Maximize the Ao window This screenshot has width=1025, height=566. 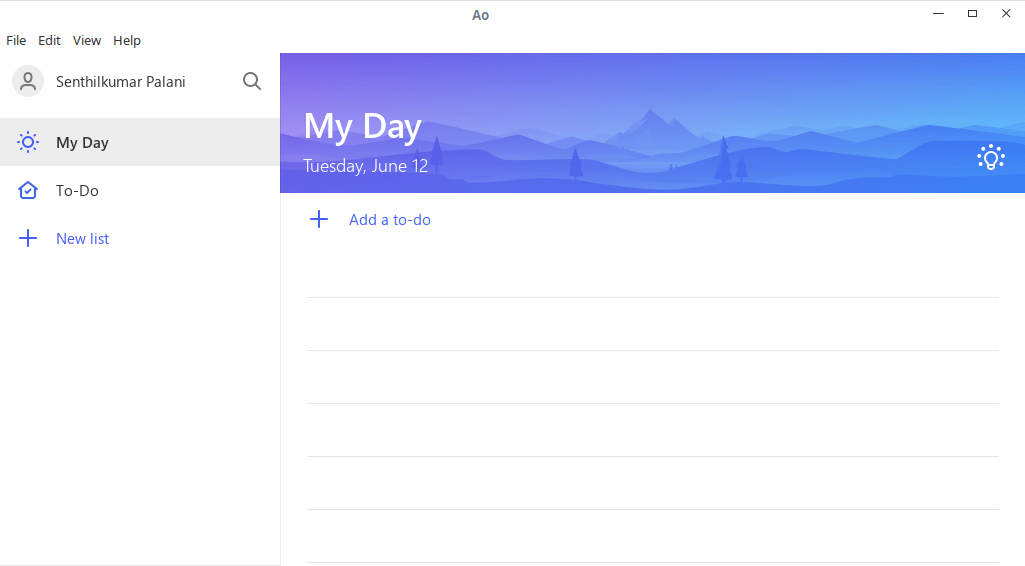[972, 13]
